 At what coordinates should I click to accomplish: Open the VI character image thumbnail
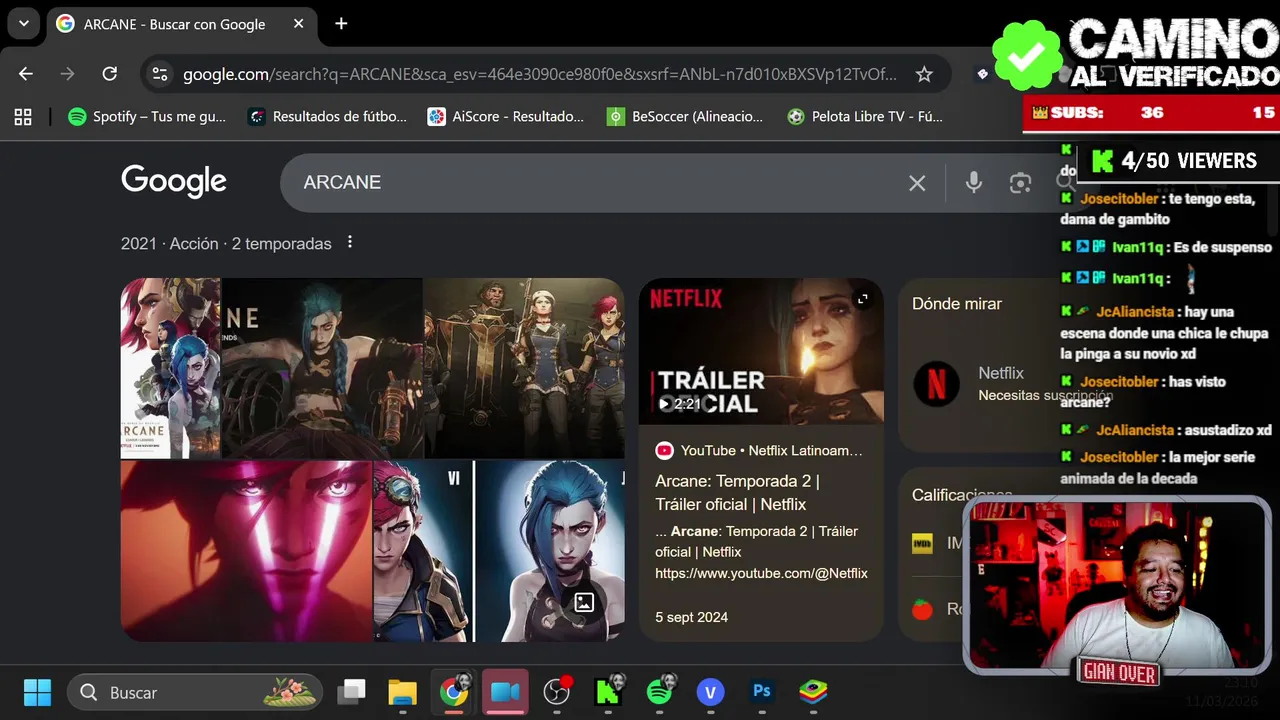[423, 551]
